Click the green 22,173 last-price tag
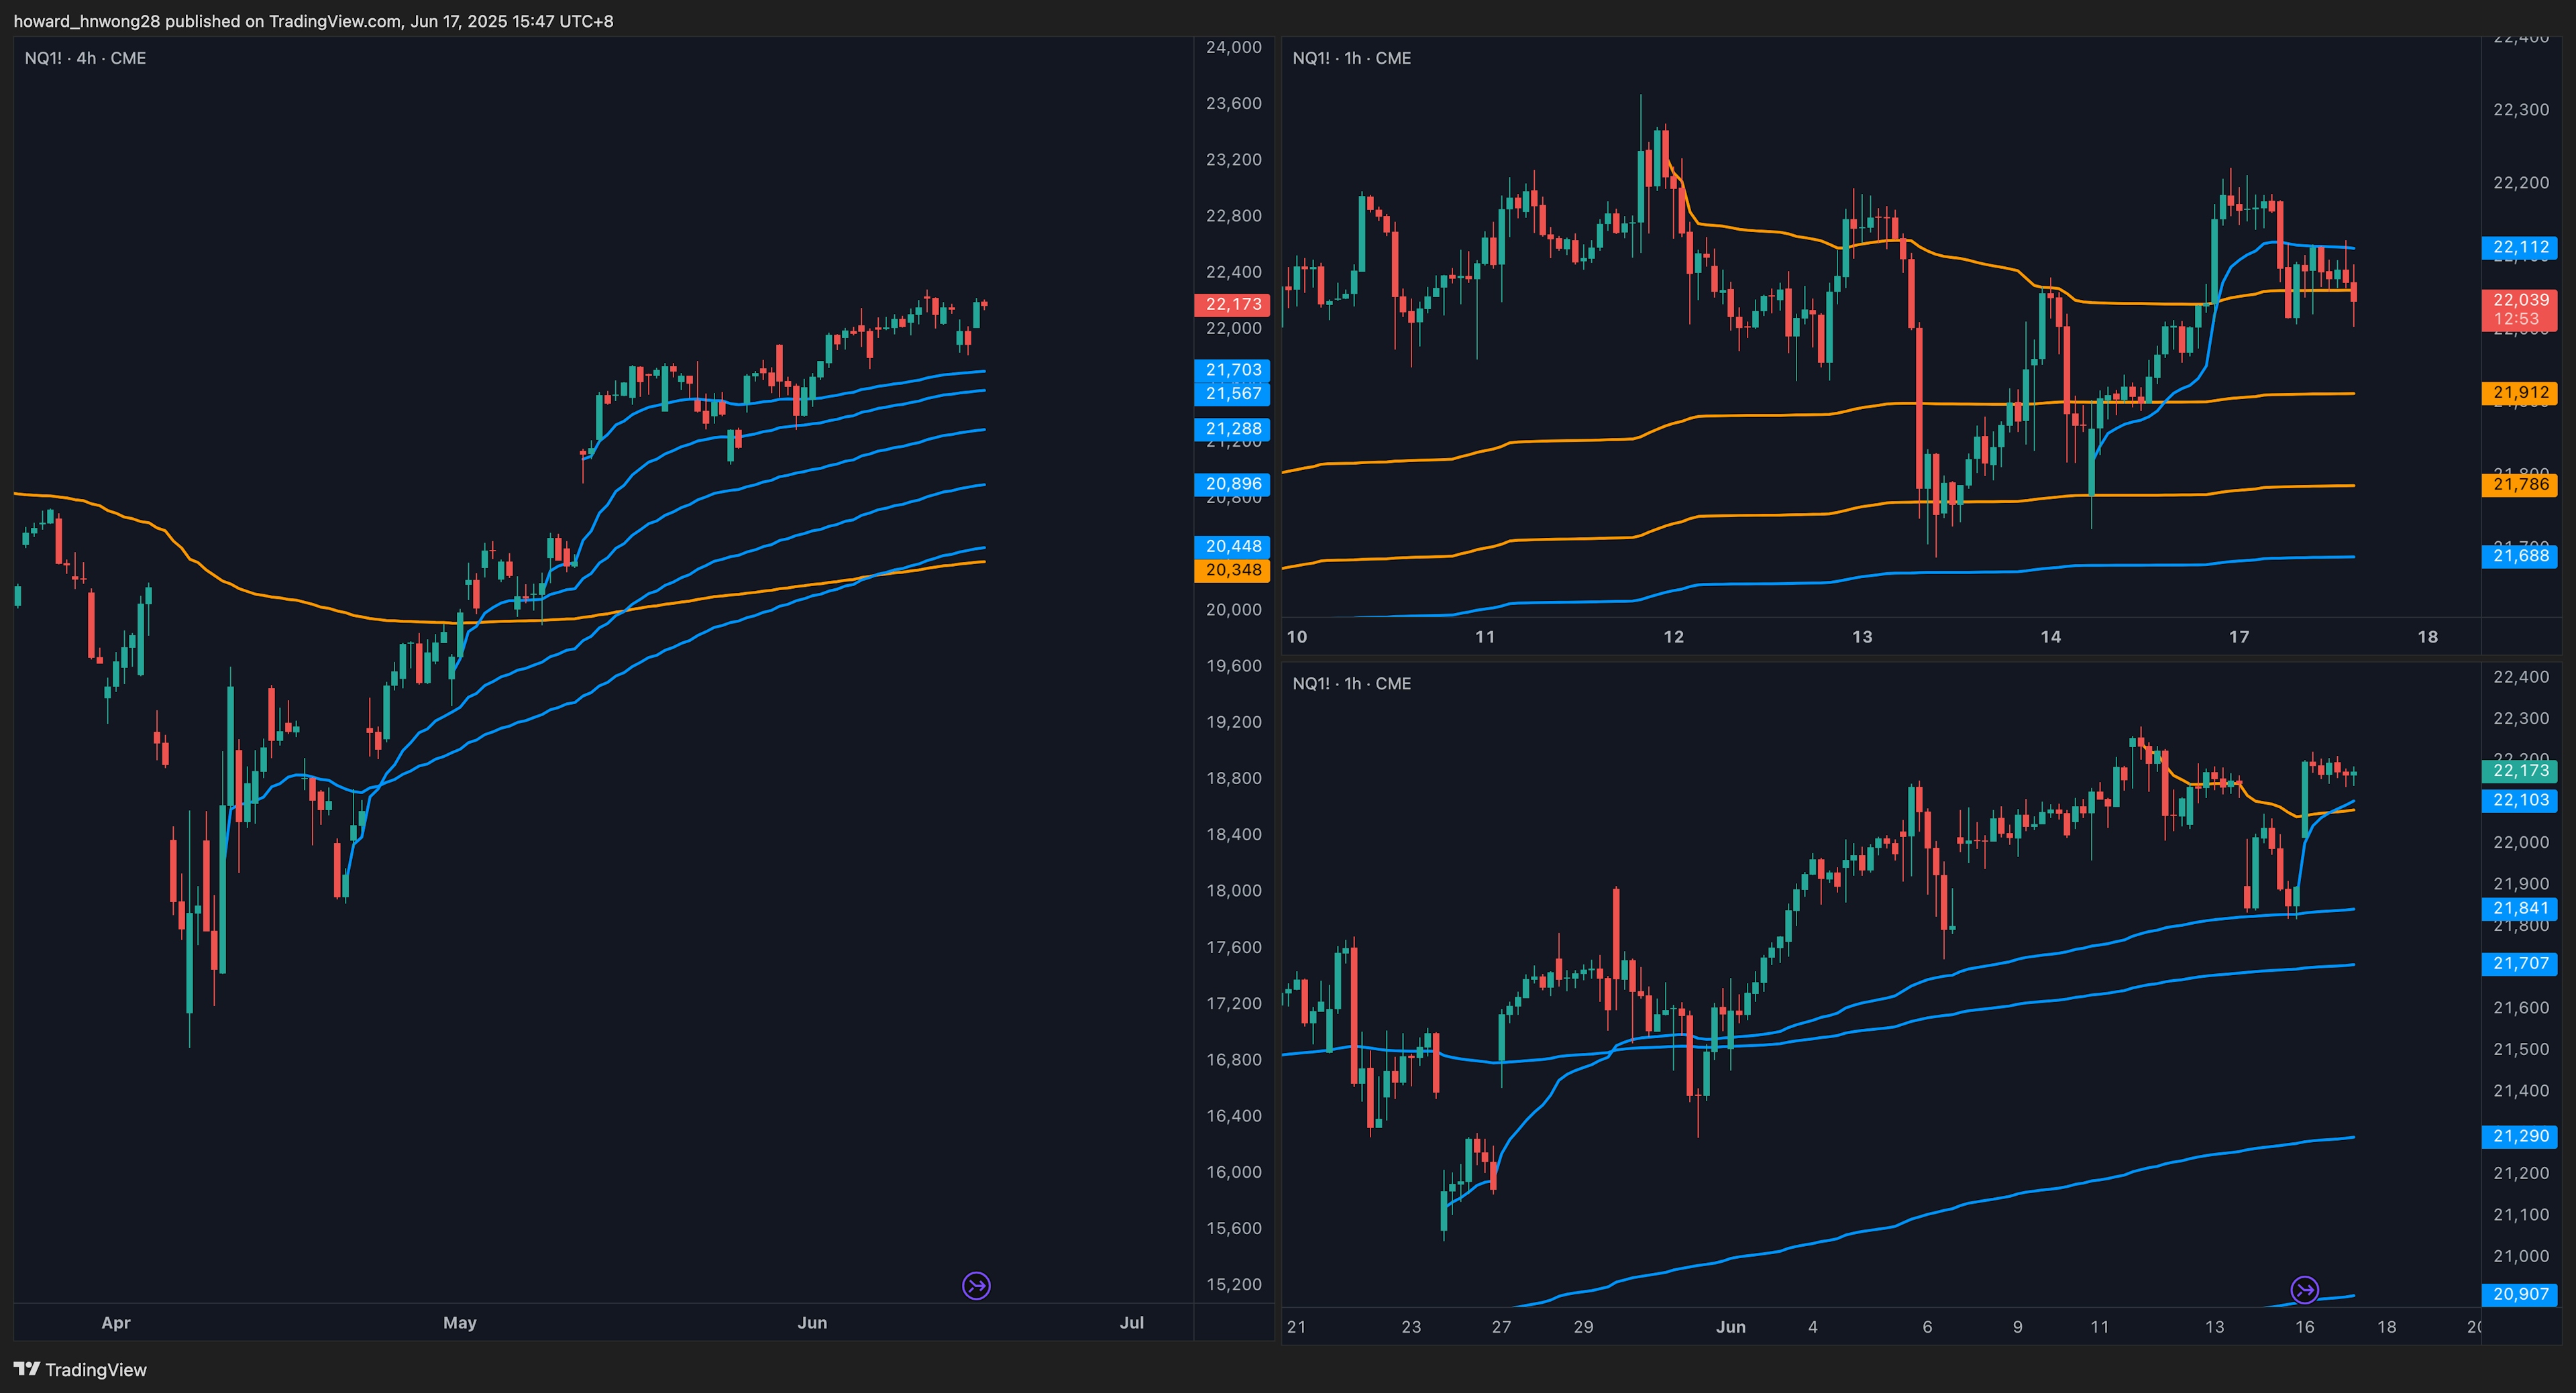2576x1393 pixels. click(2520, 771)
